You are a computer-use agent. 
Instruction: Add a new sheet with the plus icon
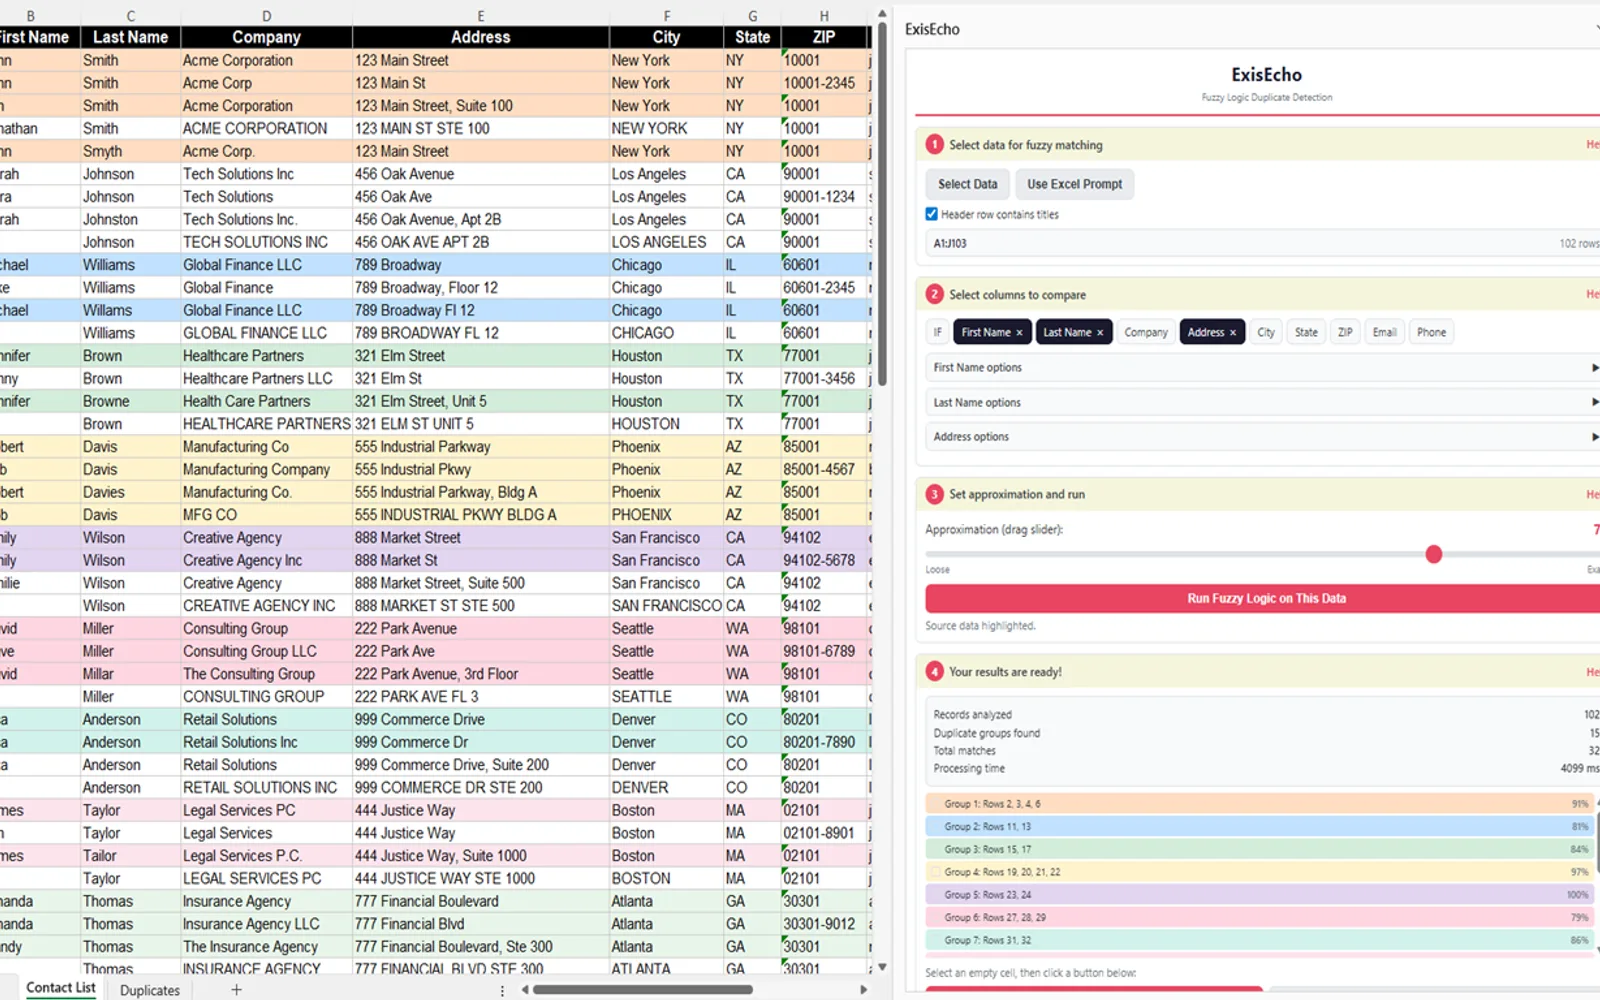[x=236, y=990]
